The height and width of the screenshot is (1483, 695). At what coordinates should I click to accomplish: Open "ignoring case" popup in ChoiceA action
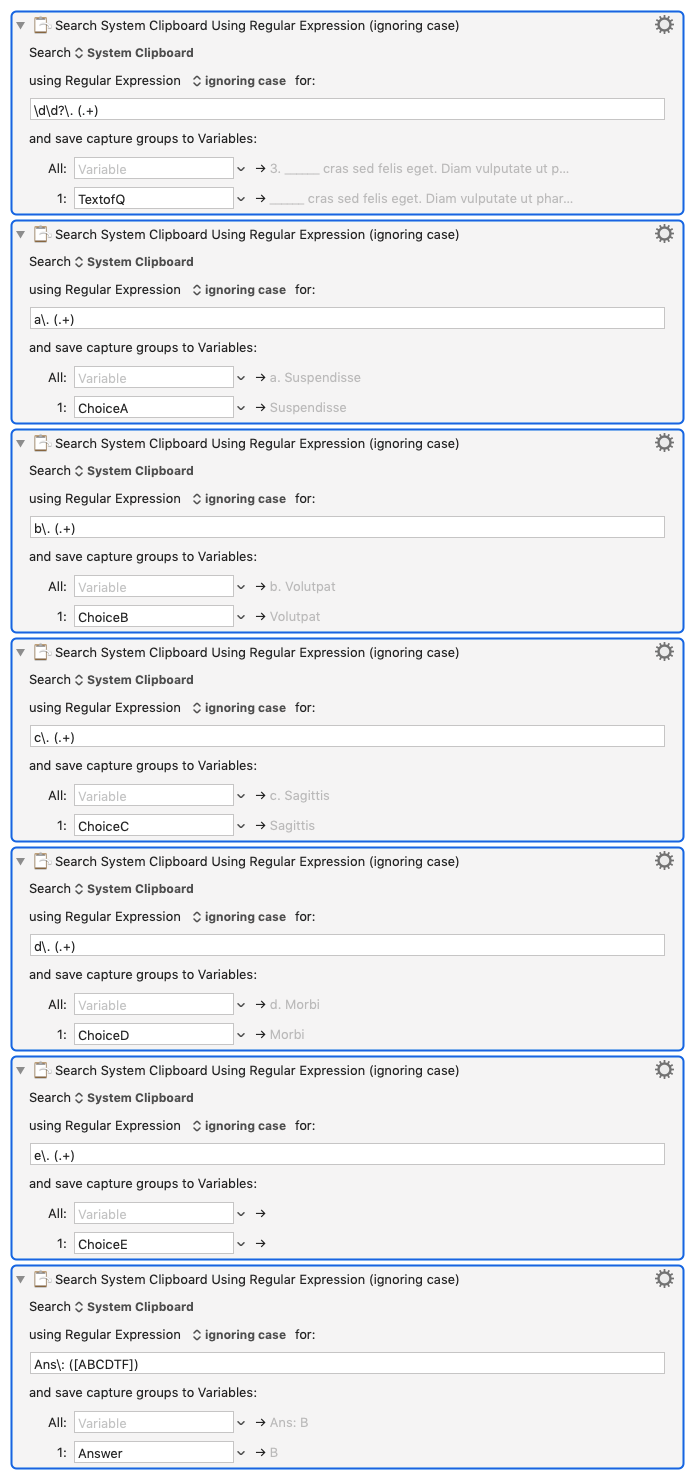point(239,290)
